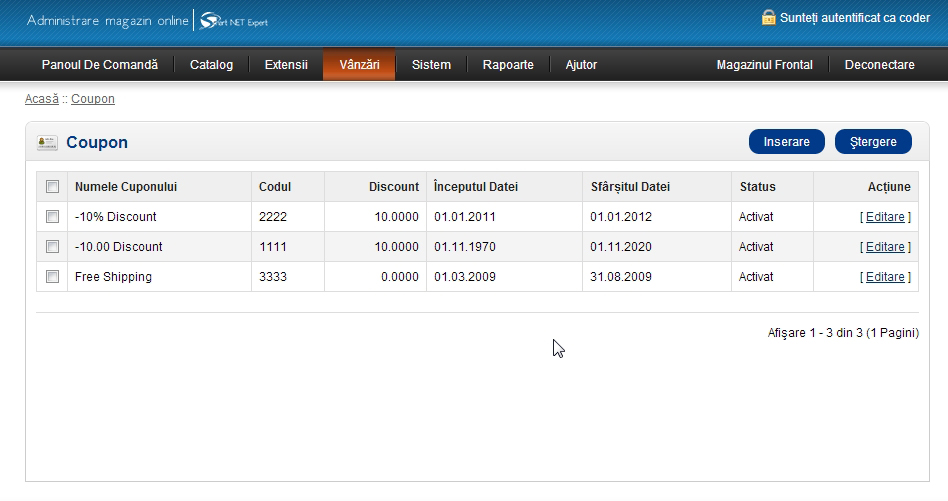The width and height of the screenshot is (948, 501).
Task: Open the Vânzări menu
Action: (x=359, y=65)
